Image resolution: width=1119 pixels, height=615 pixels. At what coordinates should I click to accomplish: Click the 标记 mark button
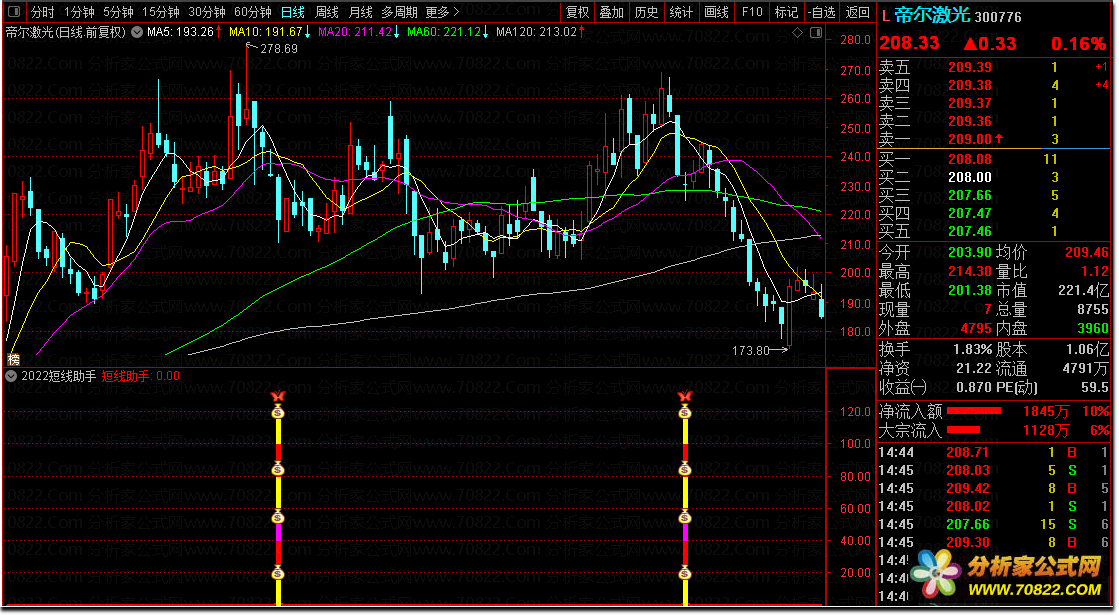point(786,12)
